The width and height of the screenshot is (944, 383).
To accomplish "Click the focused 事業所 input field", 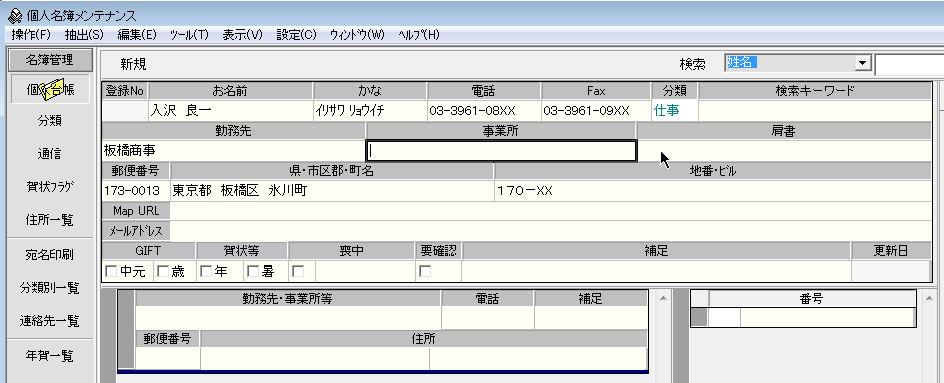I will 501,151.
